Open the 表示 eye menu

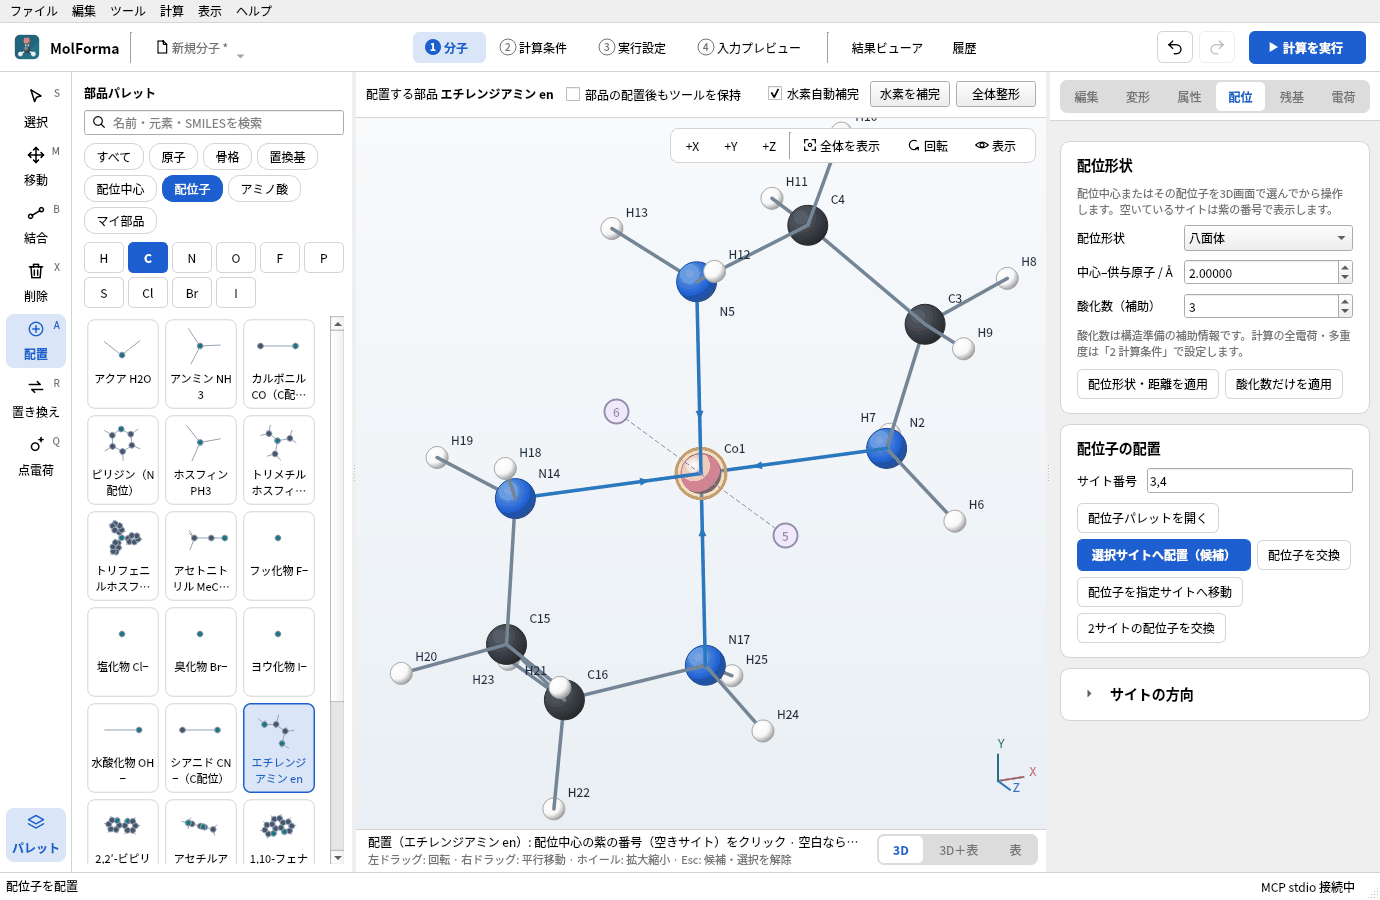click(996, 146)
